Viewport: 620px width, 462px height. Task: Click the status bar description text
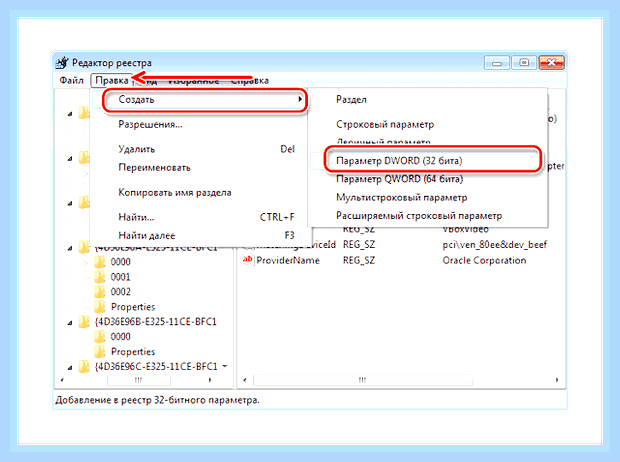(x=157, y=400)
